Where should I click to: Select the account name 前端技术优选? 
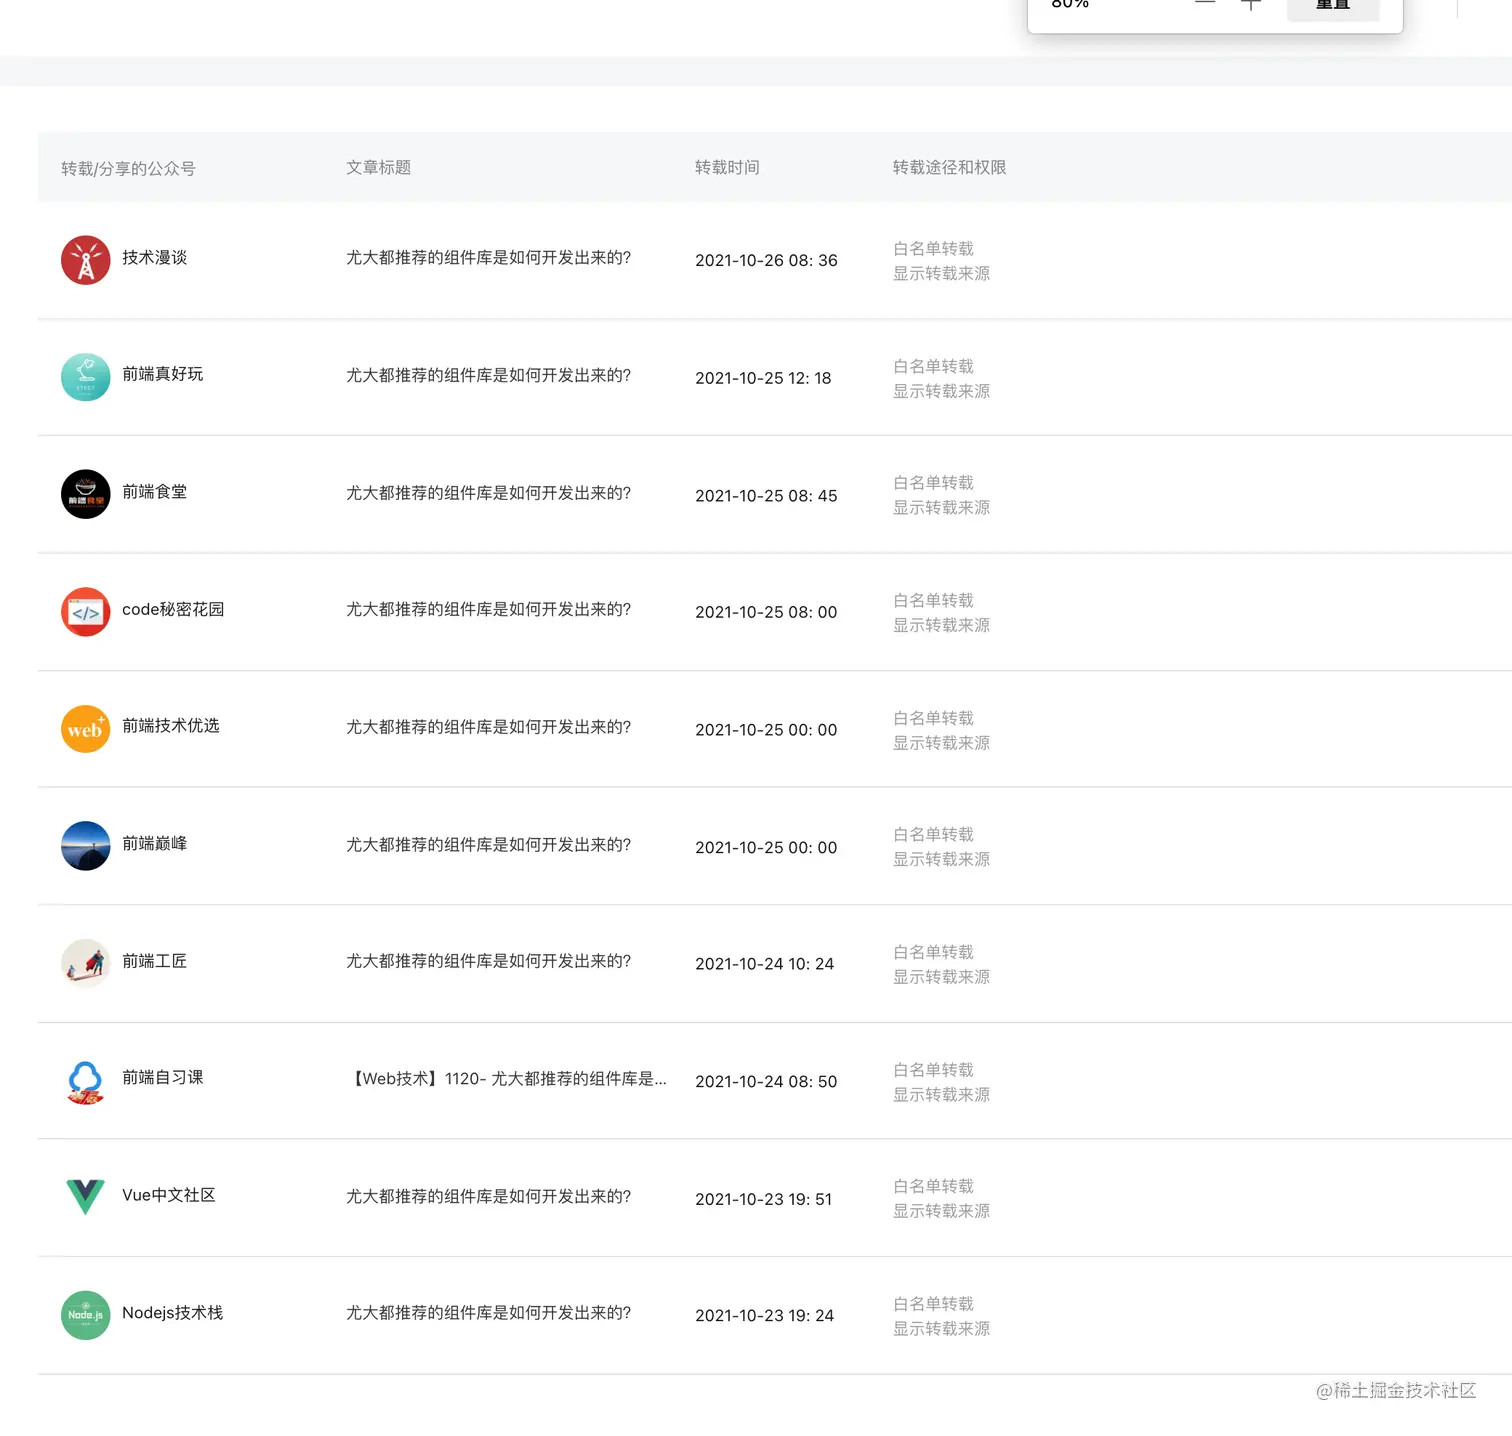(x=171, y=726)
